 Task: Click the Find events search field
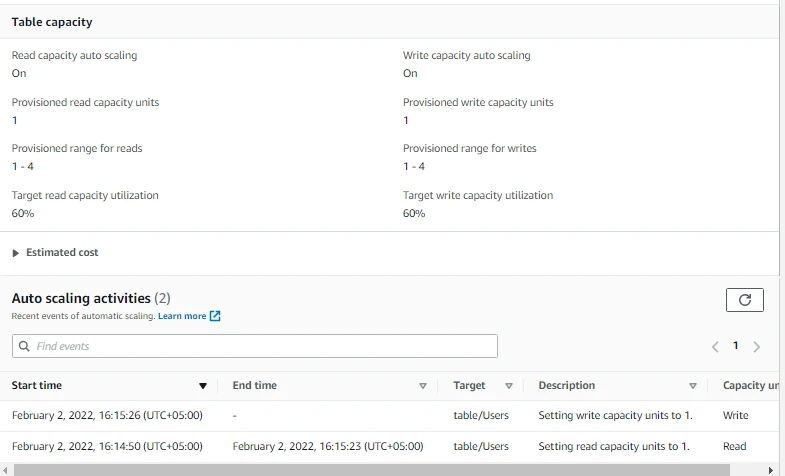[x=260, y=346]
